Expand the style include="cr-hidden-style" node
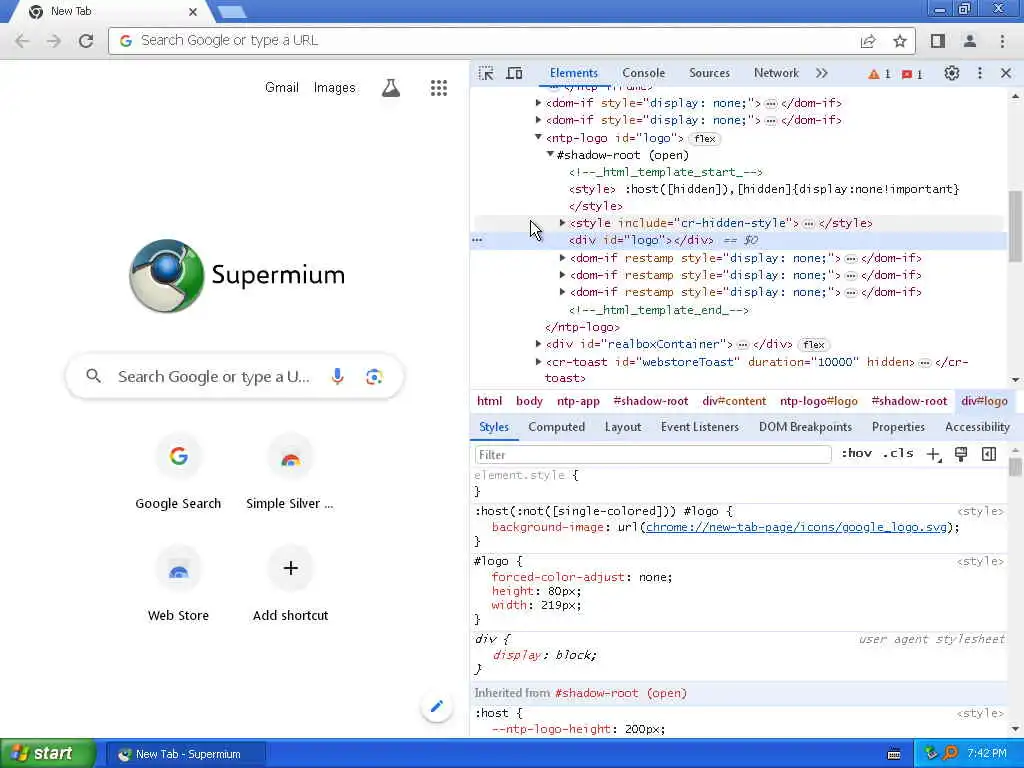 (x=562, y=223)
